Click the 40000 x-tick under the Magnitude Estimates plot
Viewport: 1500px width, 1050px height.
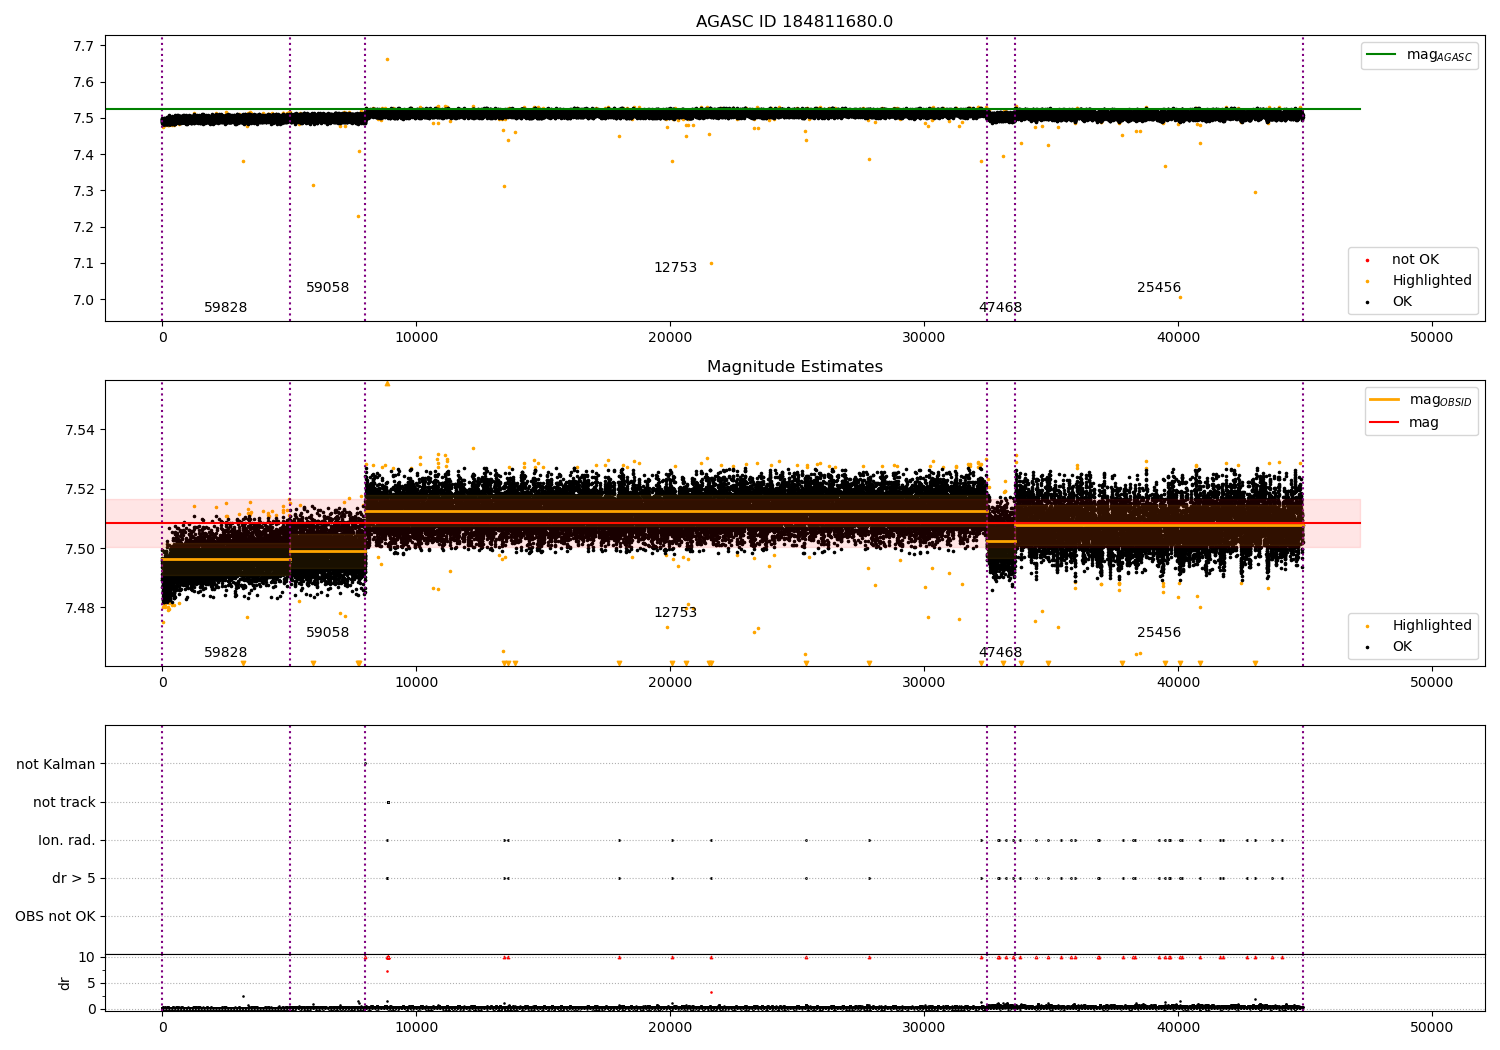[x=1178, y=683]
